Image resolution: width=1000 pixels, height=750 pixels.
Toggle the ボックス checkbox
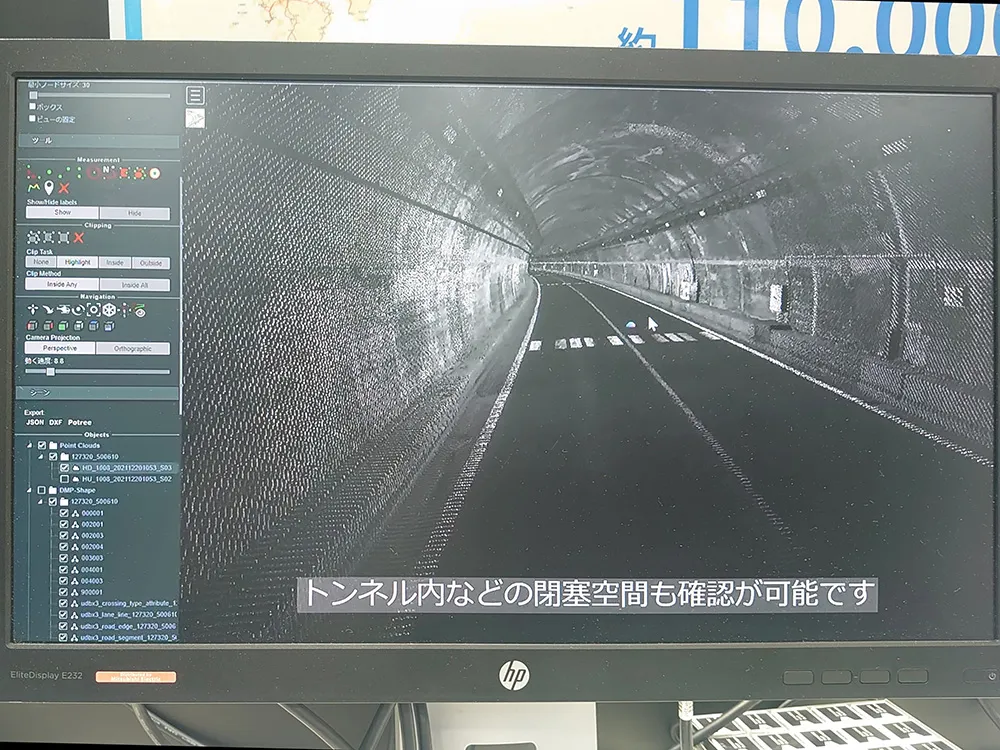33,107
